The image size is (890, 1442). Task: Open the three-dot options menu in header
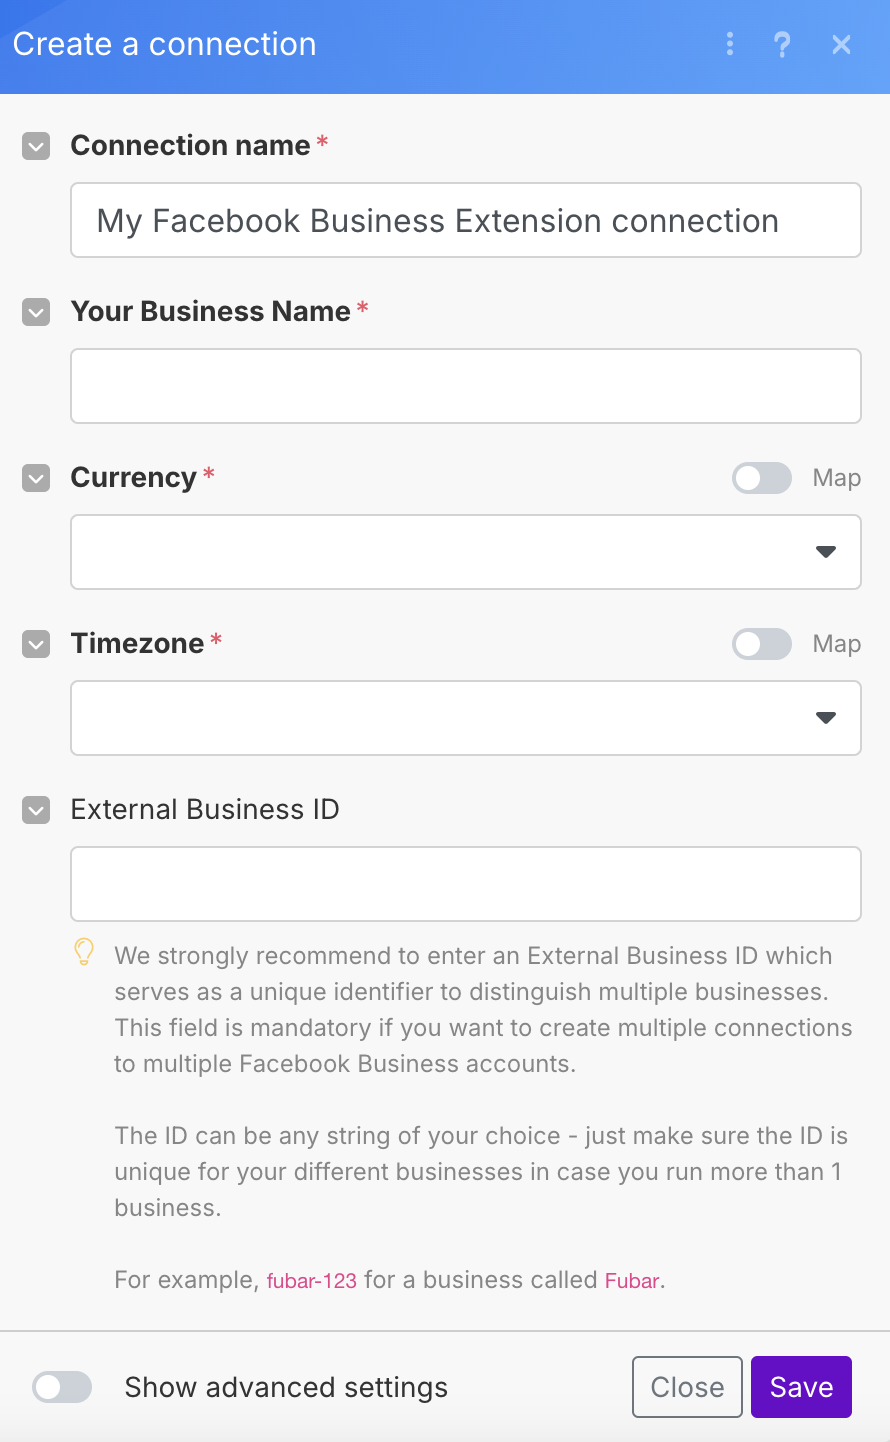tap(730, 44)
